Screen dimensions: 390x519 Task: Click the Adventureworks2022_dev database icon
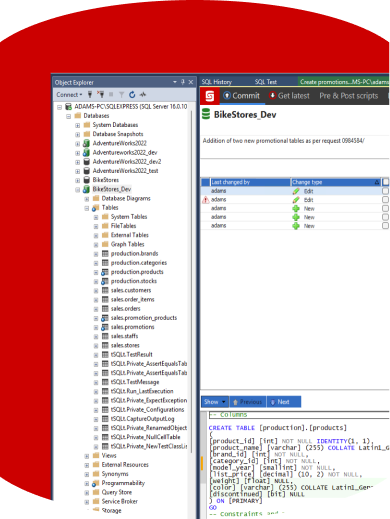pos(86,153)
